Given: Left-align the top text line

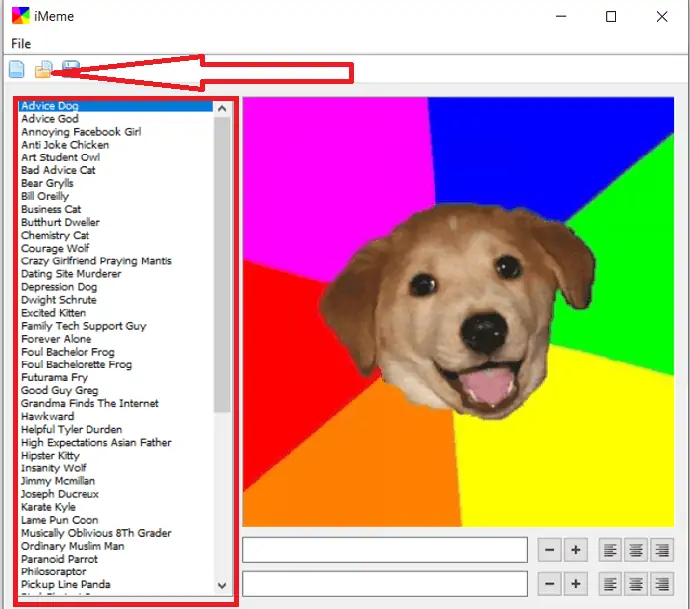Looking at the screenshot, I should [x=610, y=549].
